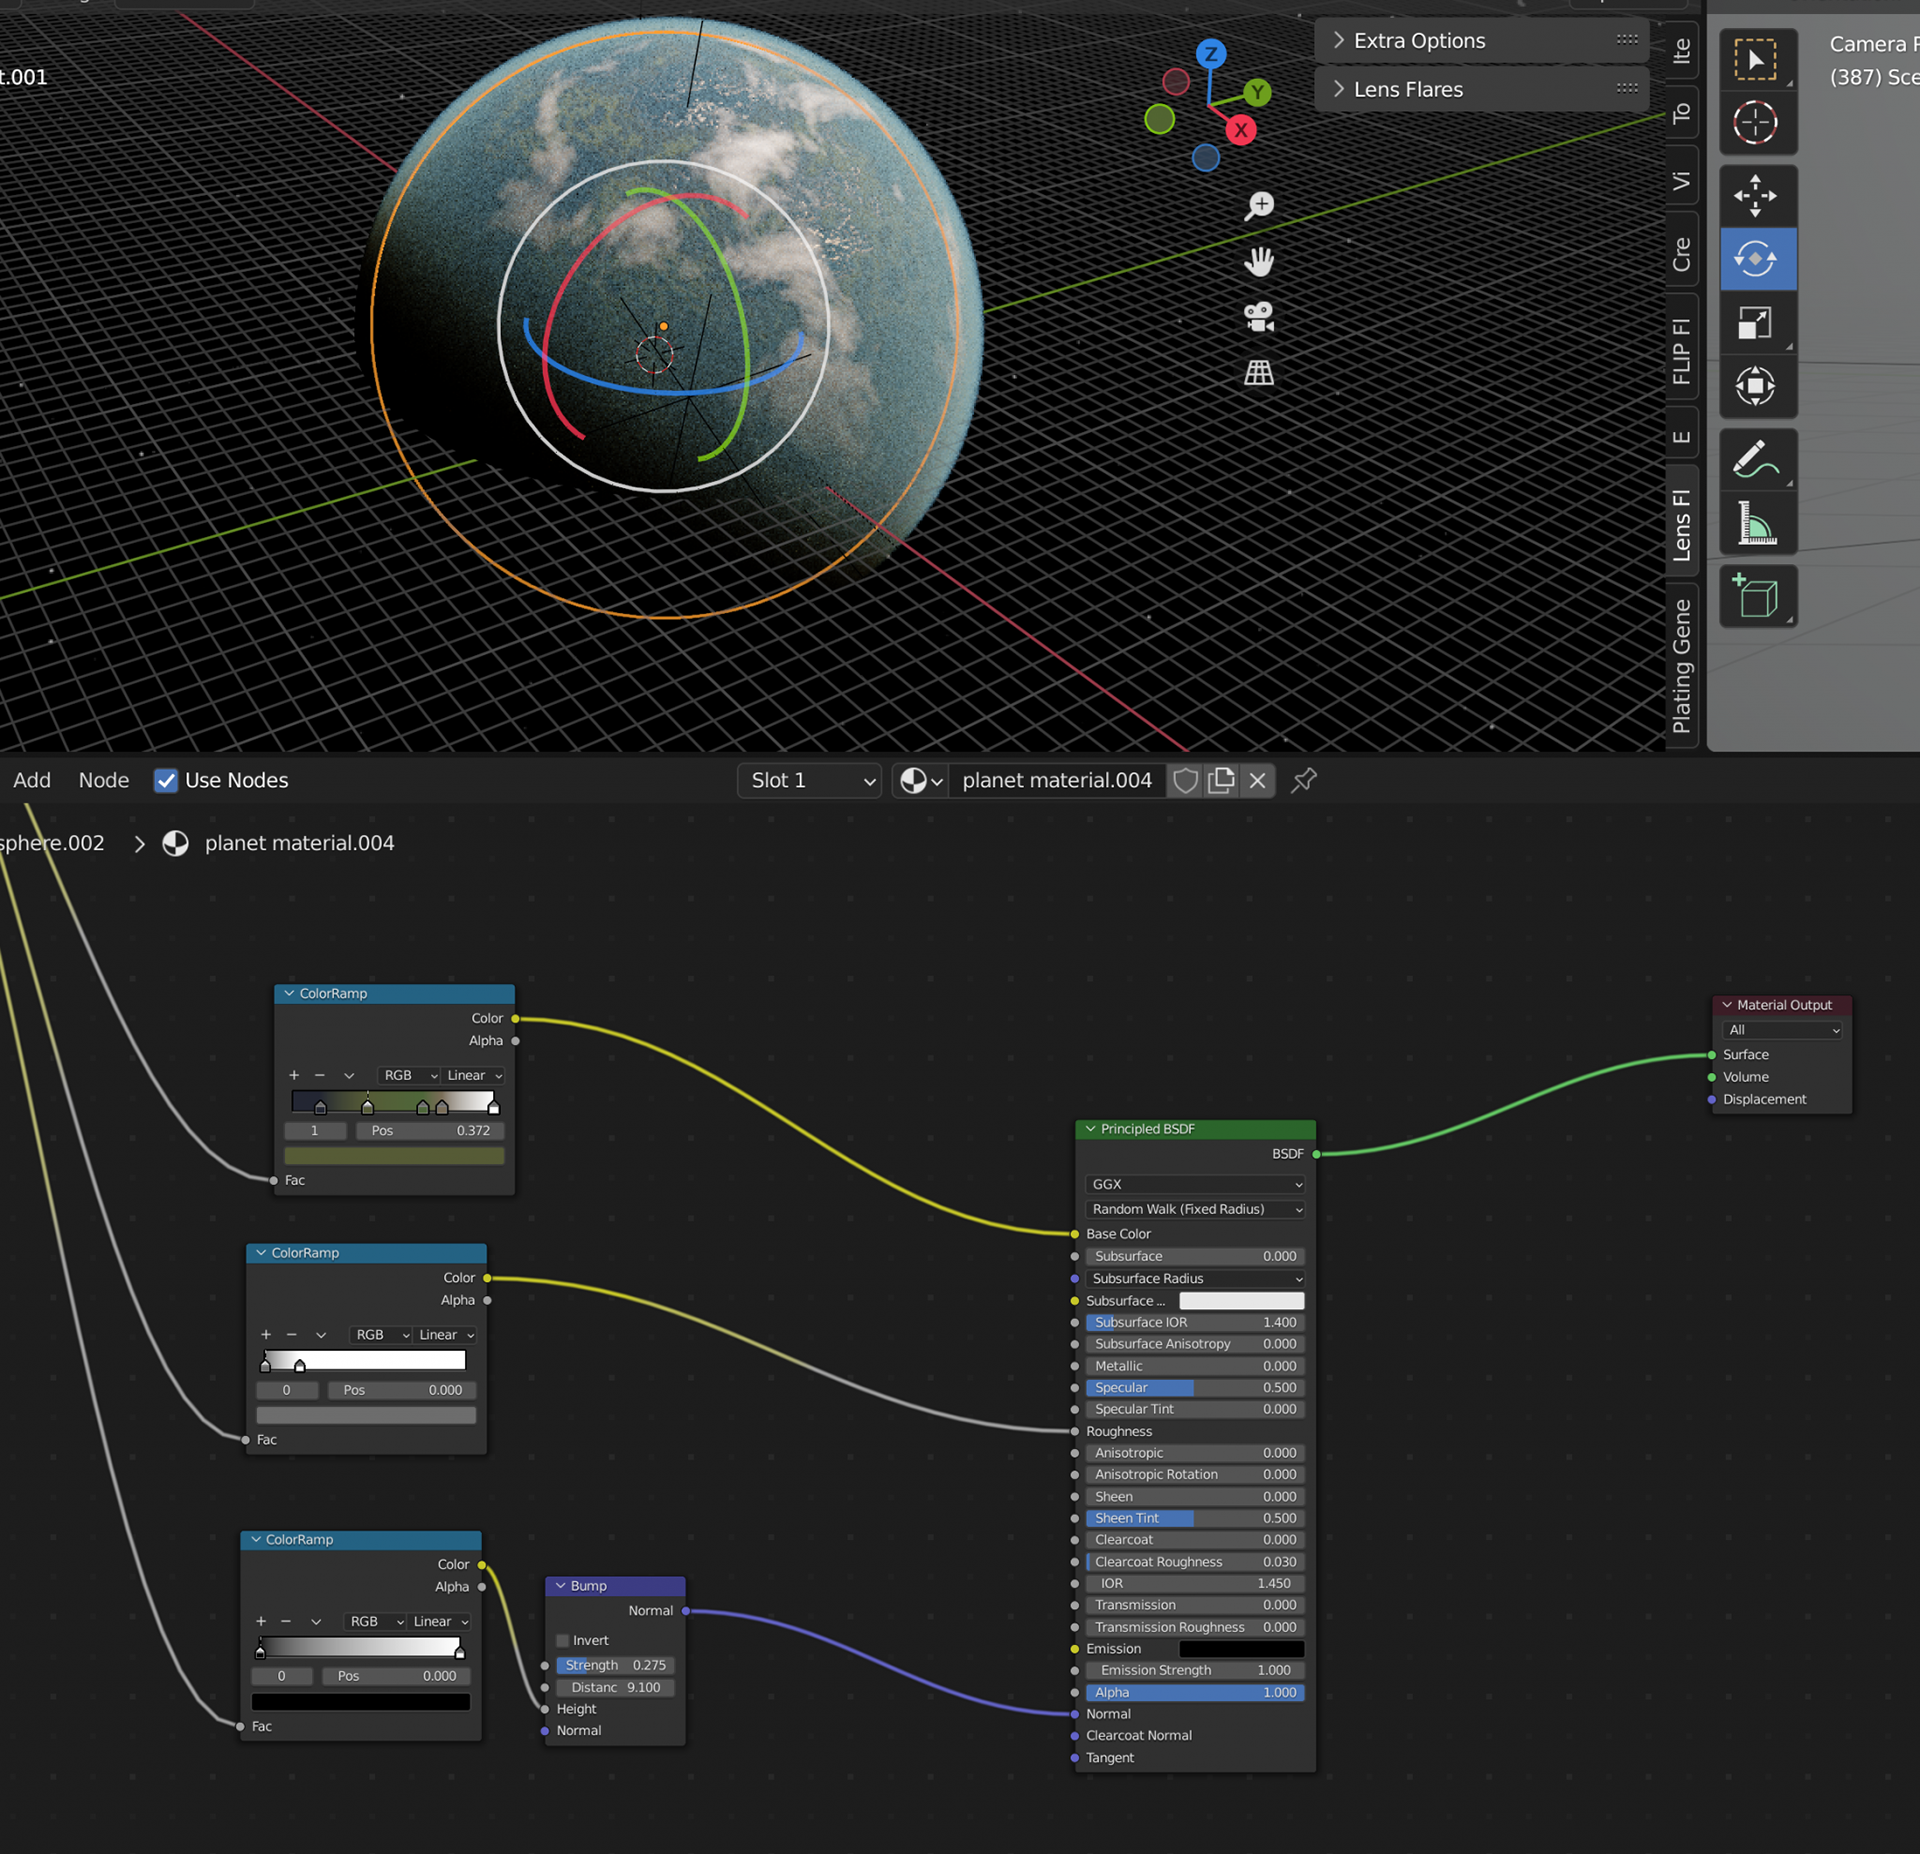This screenshot has height=1854, width=1920.
Task: Click the Emission black color swatch
Action: click(1241, 1649)
